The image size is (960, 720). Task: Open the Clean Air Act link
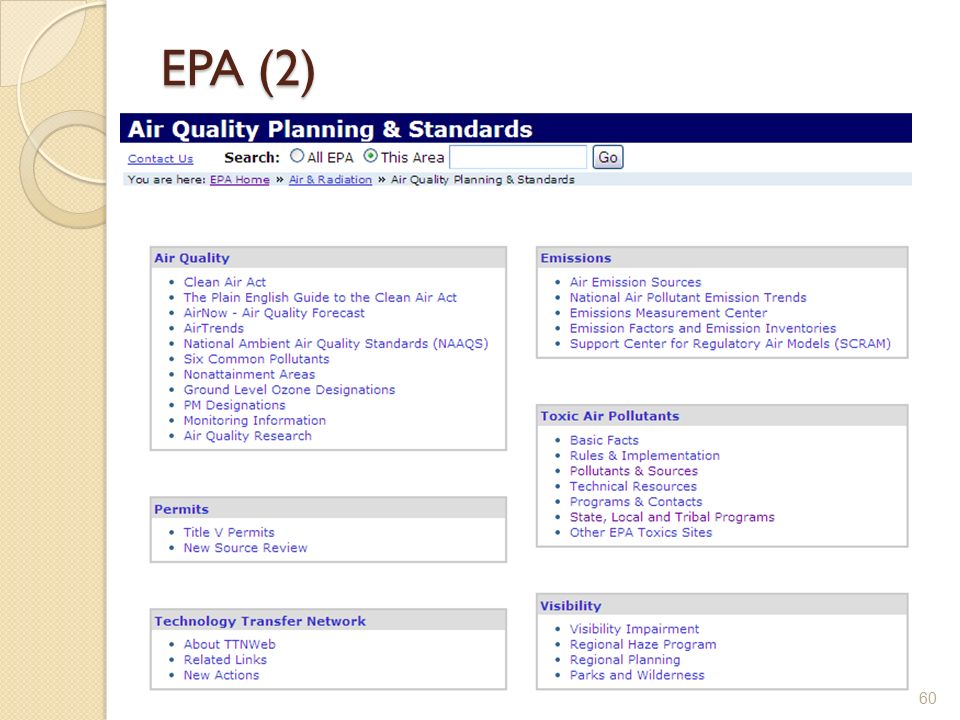pos(225,282)
